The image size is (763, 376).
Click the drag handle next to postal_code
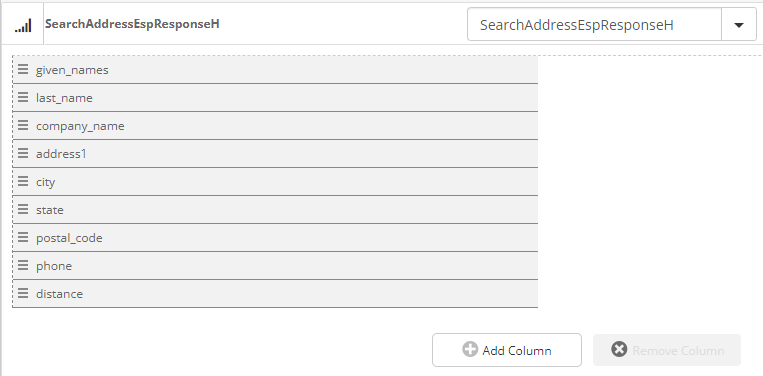tap(23, 237)
